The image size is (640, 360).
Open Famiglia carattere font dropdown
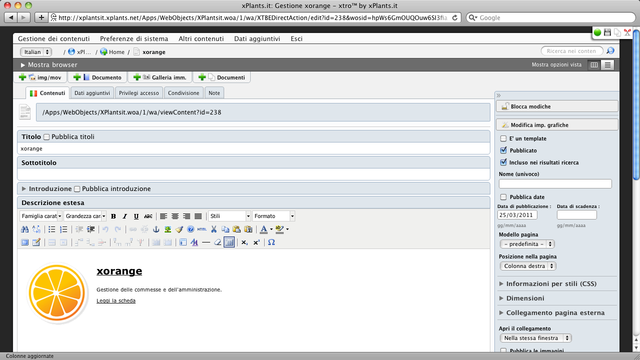pyautogui.click(x=41, y=216)
